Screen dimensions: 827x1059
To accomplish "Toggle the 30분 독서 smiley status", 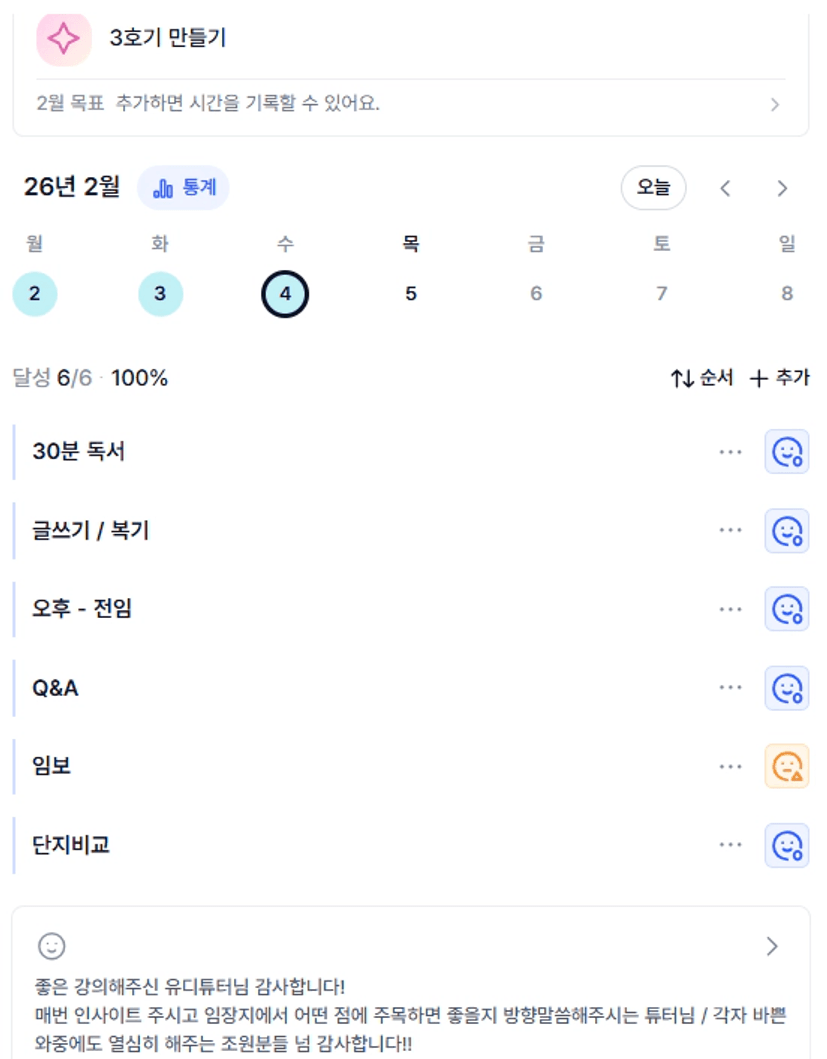I will (x=787, y=452).
